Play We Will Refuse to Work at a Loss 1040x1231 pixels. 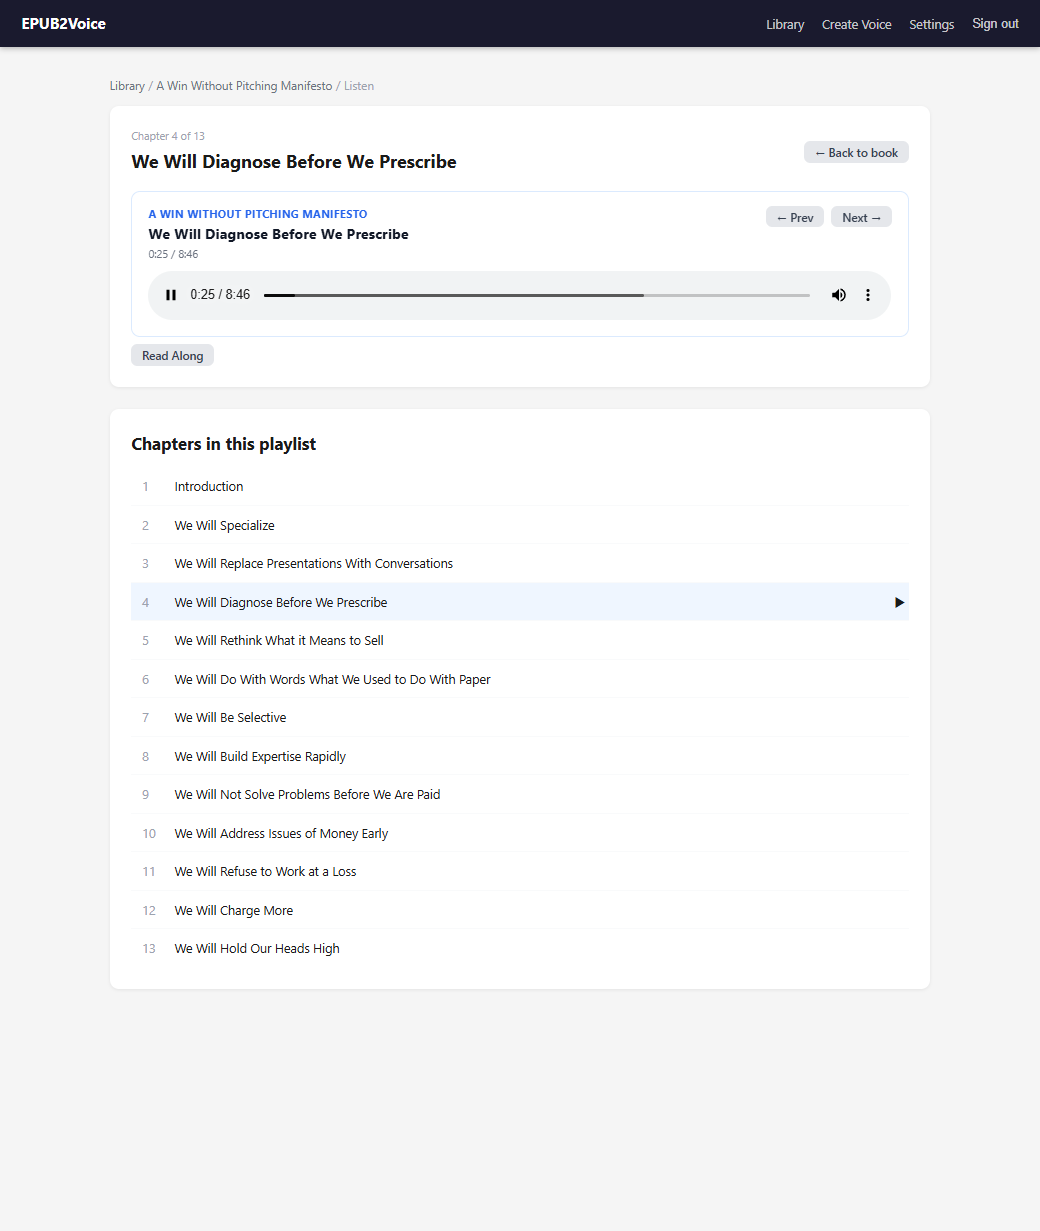(x=520, y=872)
